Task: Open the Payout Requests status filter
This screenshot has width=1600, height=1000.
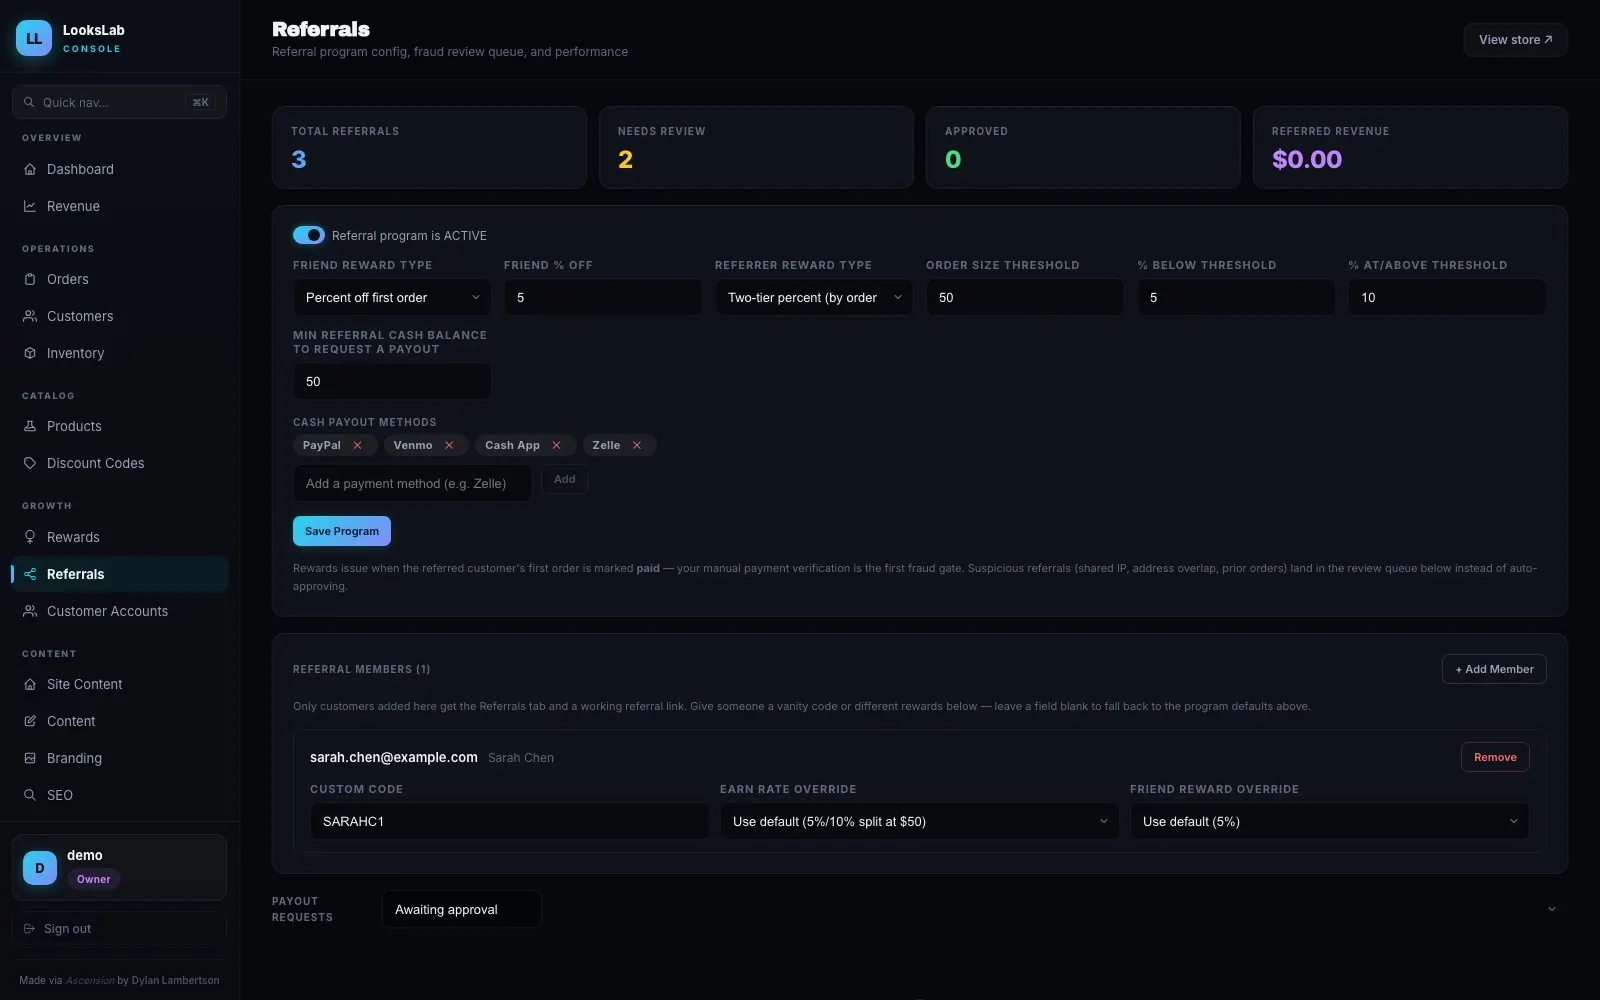Action: point(462,909)
